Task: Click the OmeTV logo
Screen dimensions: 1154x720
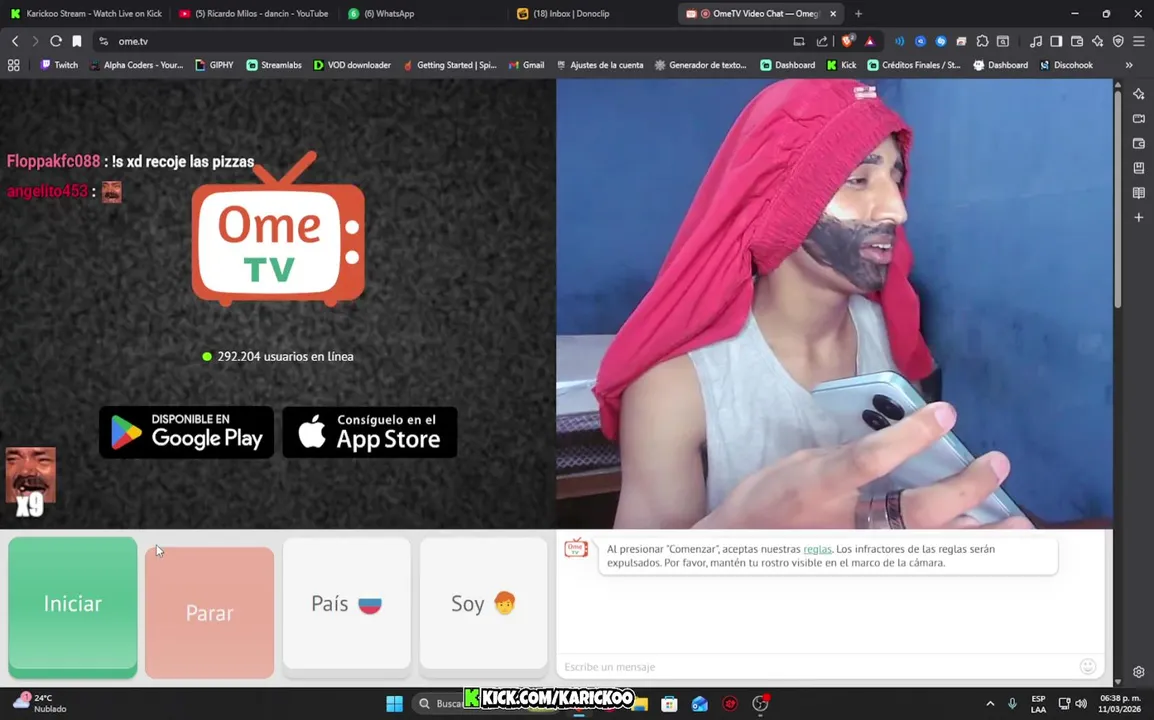Action: point(278,230)
